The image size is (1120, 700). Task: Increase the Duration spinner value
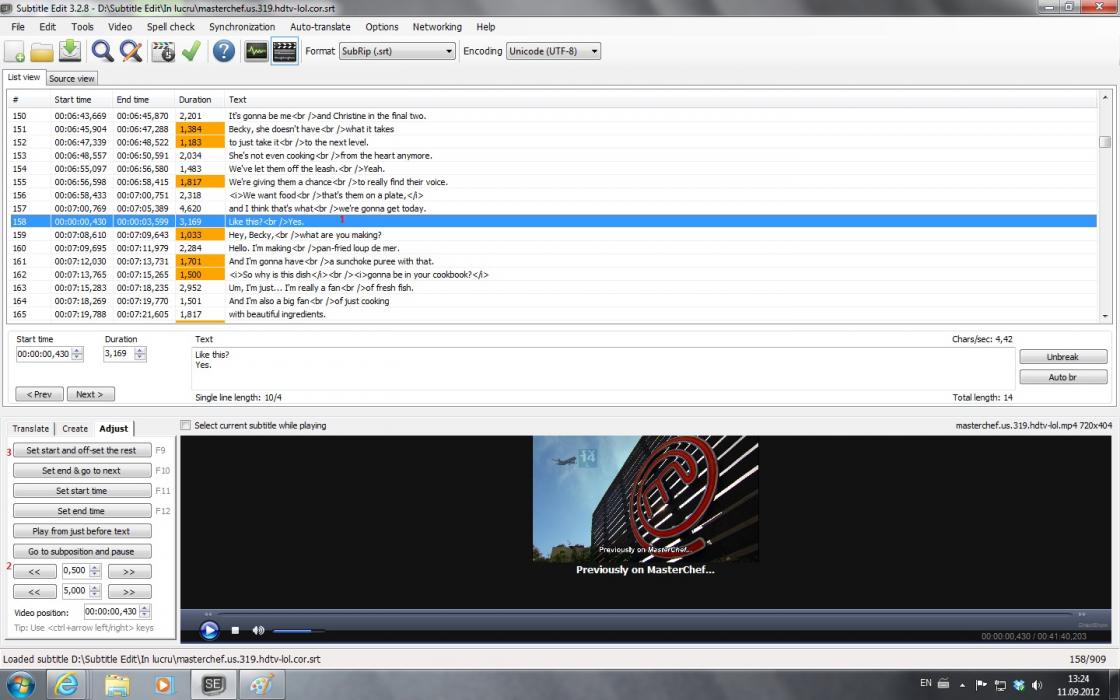140,350
